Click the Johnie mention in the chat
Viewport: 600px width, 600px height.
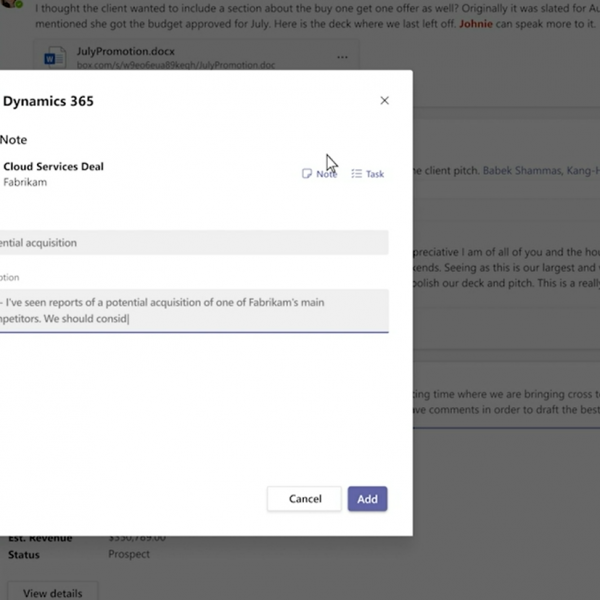[476, 24]
